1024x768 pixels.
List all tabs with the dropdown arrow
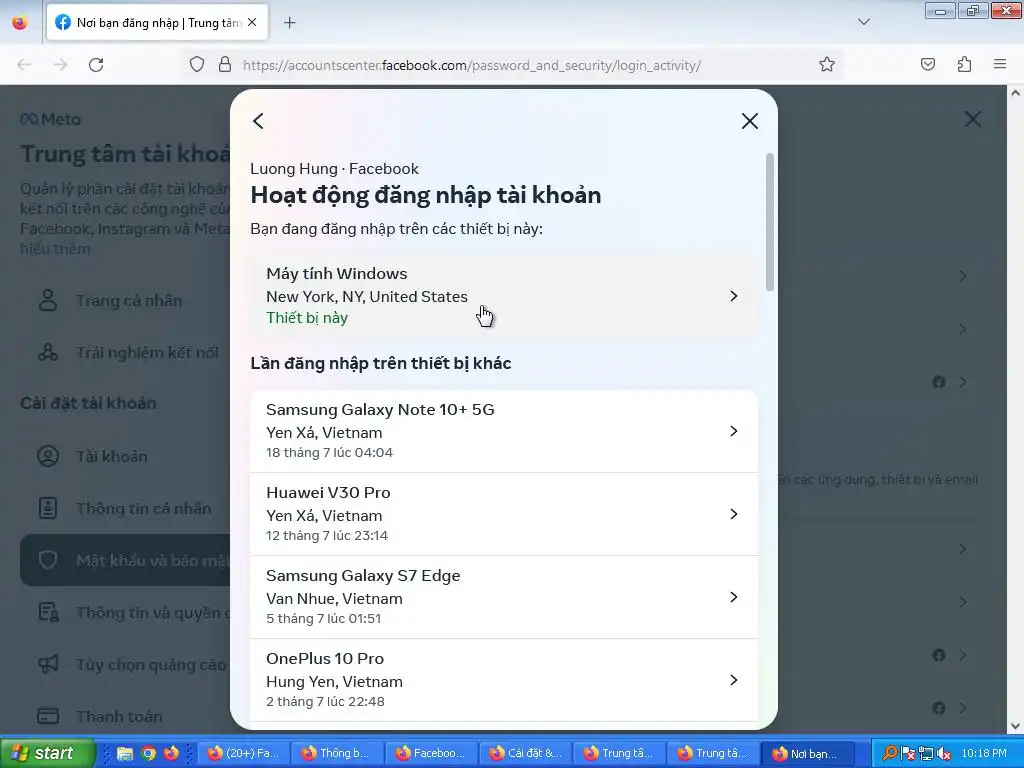[x=863, y=22]
